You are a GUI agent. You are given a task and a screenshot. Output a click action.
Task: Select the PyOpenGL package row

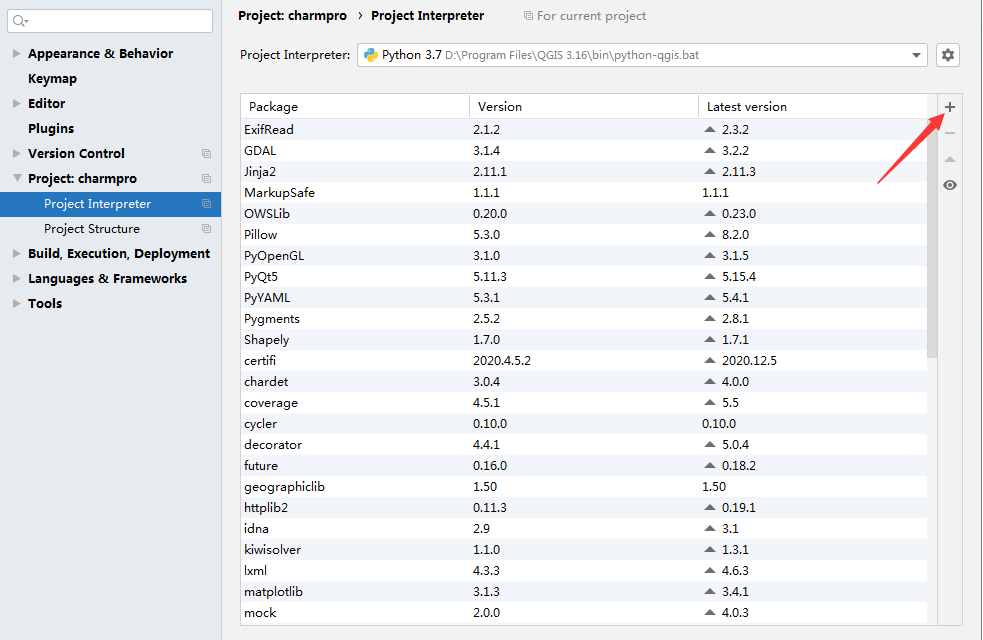584,256
